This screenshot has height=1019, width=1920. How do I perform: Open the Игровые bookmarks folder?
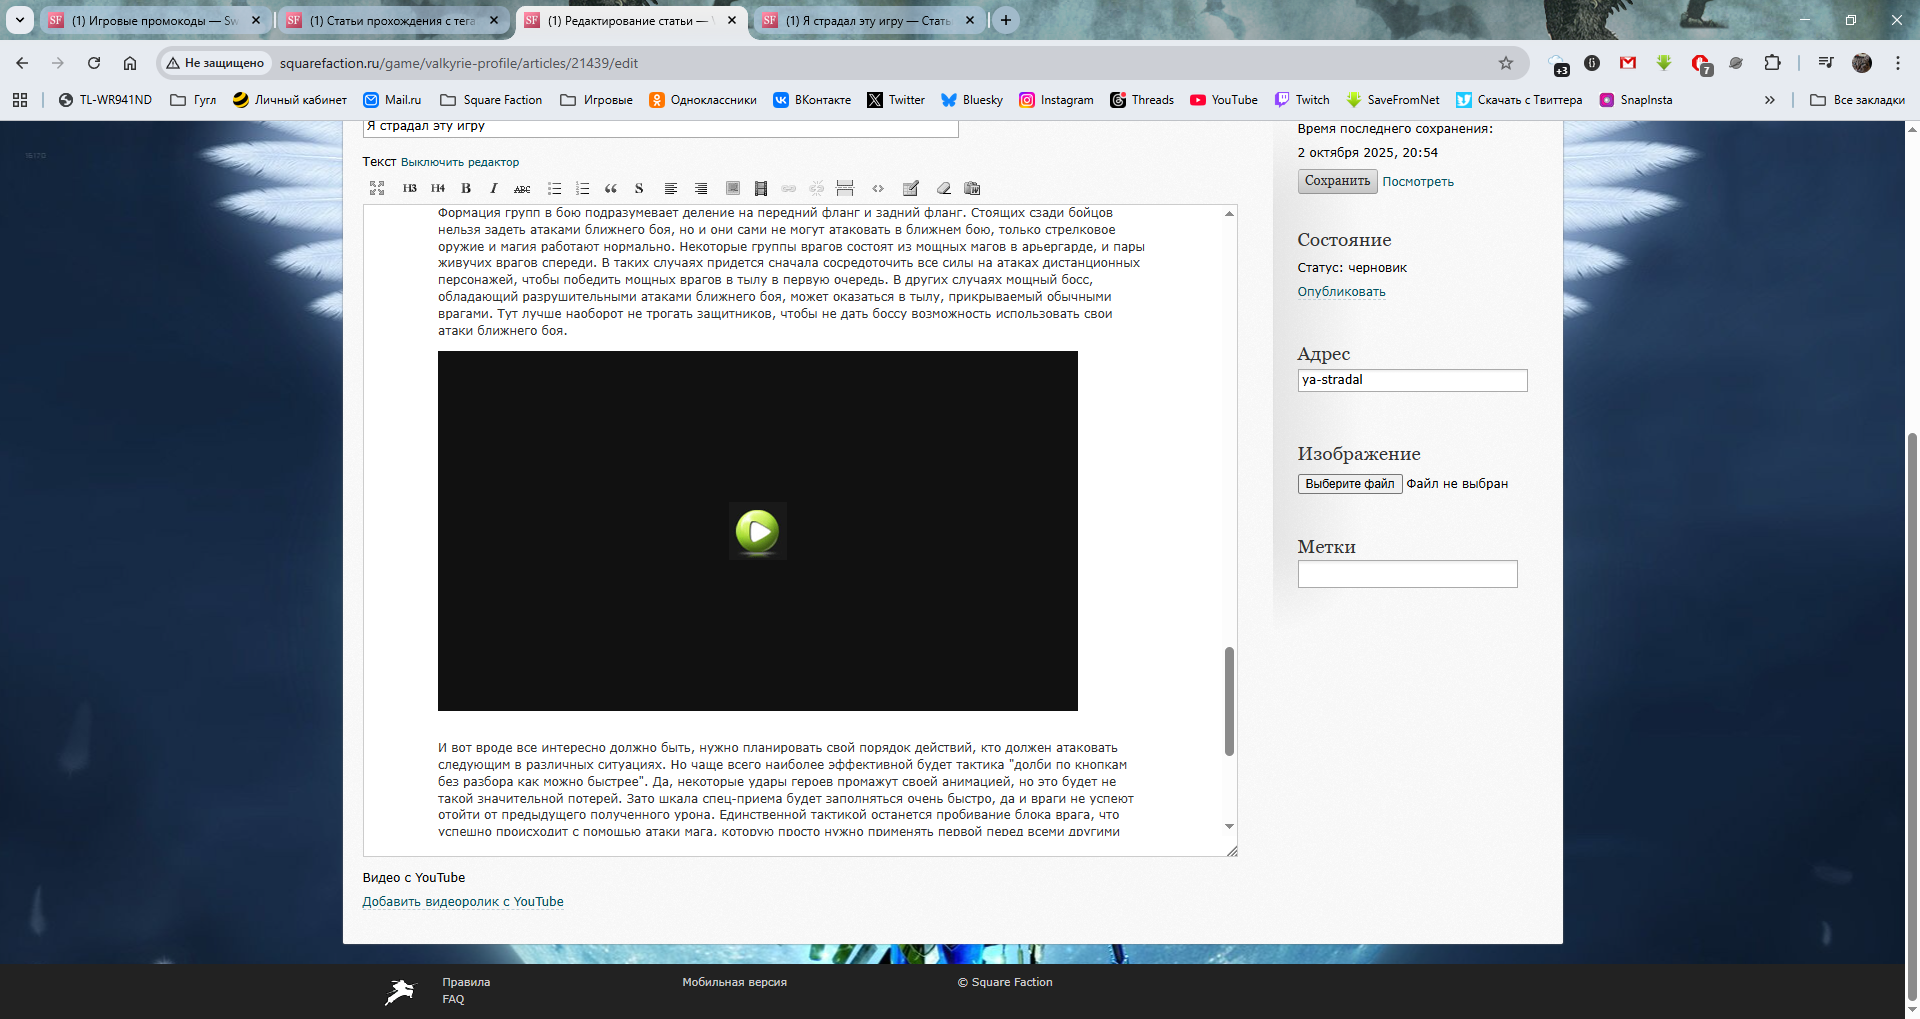(x=597, y=100)
